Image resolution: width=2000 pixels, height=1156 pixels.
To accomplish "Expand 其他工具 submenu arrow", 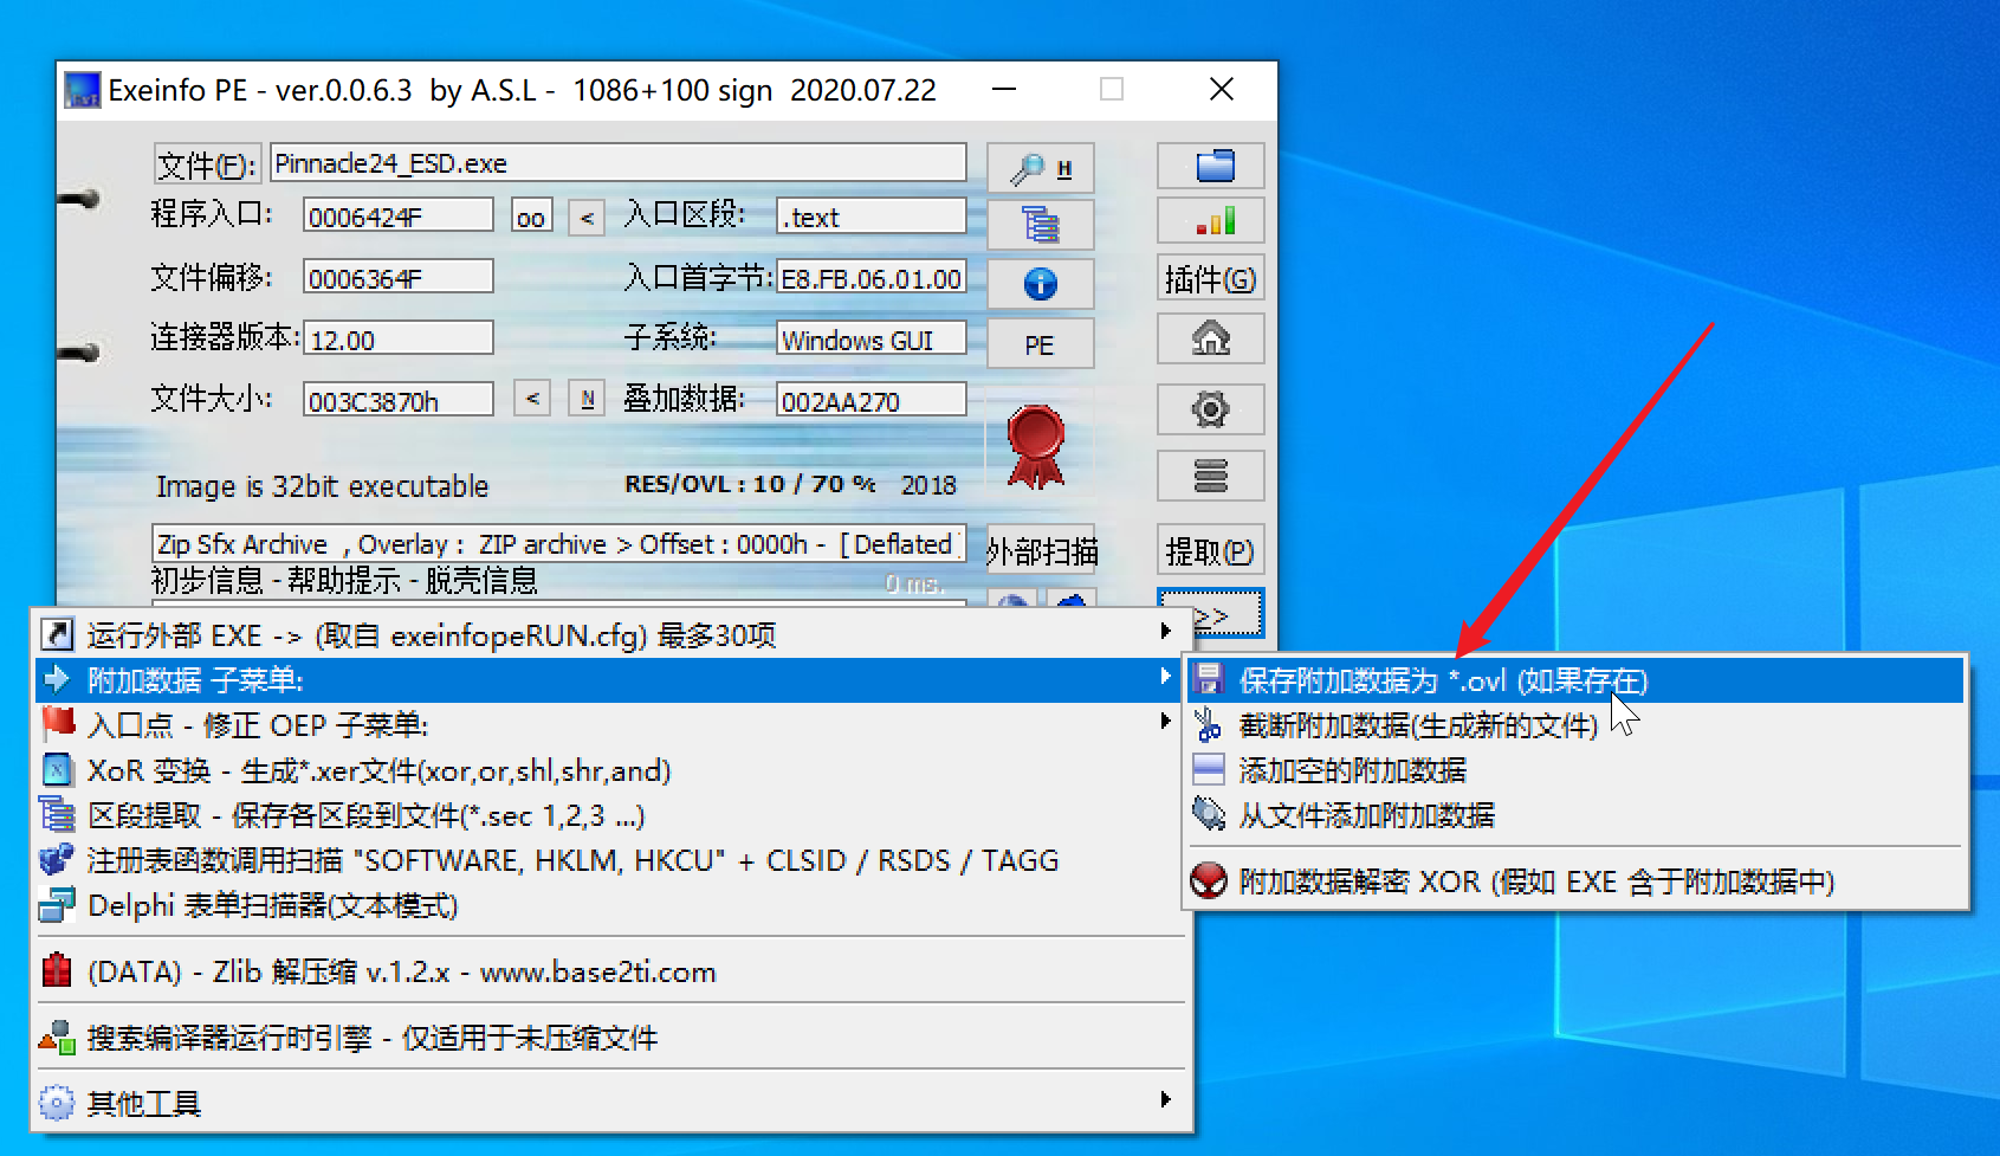I will (1165, 1100).
